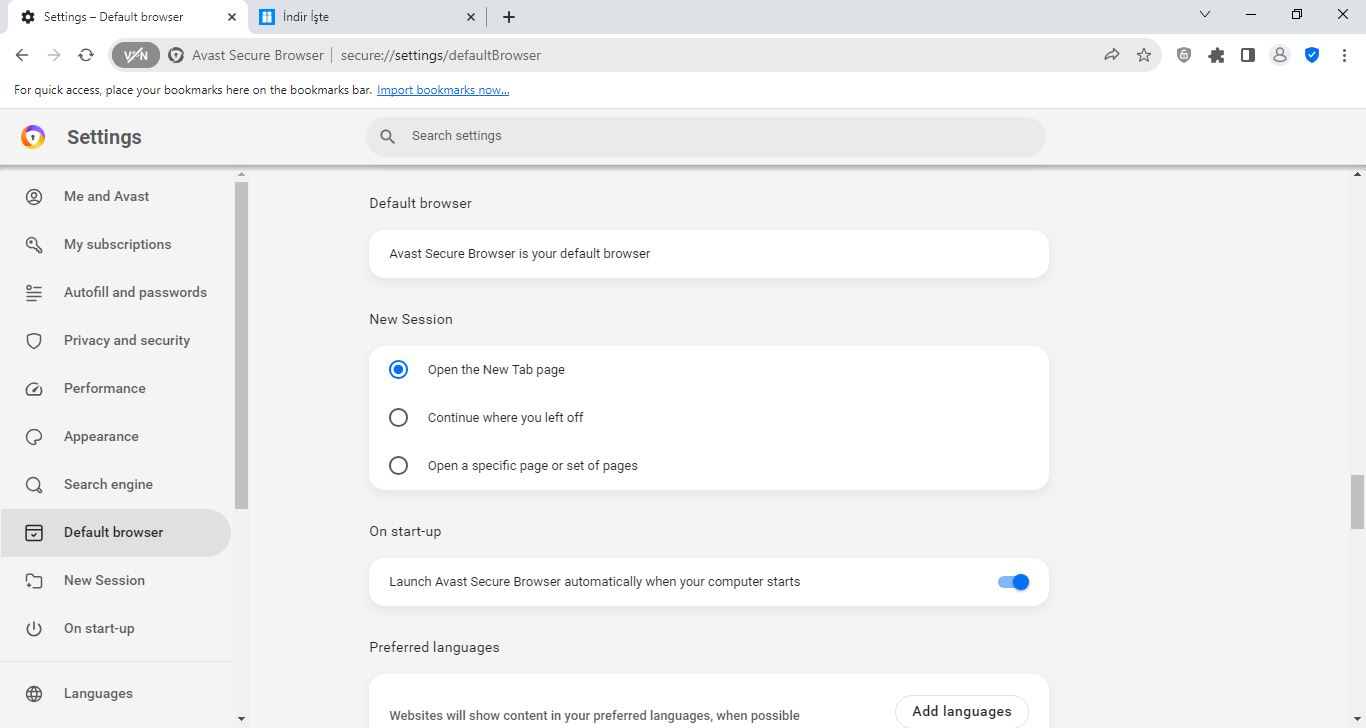
Task: Select the Settings – Default browser tab
Action: 128,17
